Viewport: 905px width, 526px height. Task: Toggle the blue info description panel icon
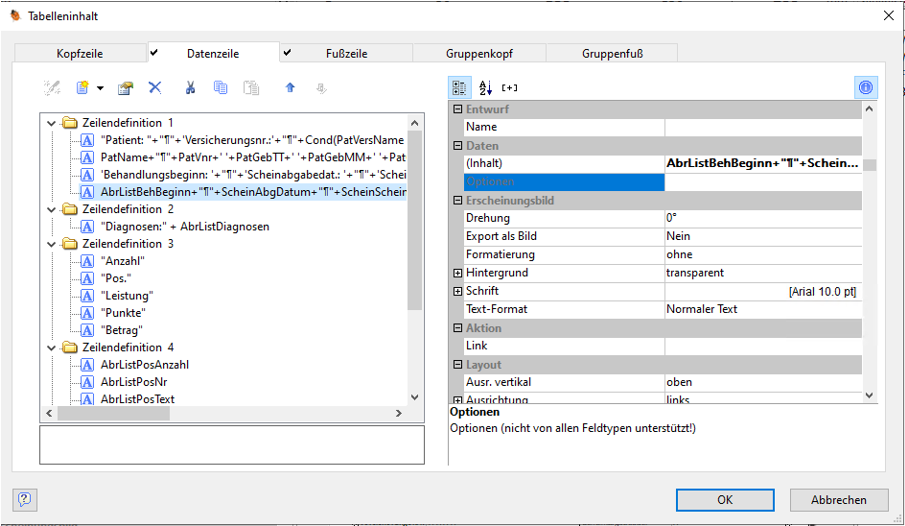pyautogui.click(x=866, y=88)
